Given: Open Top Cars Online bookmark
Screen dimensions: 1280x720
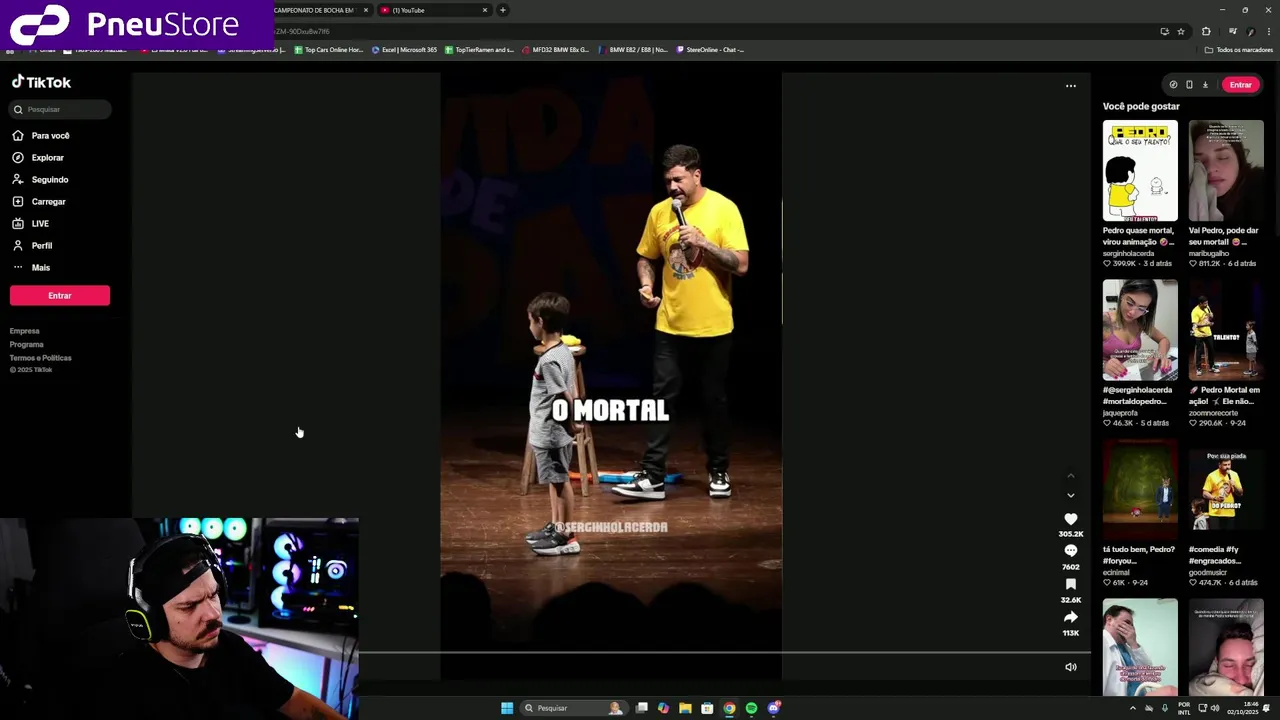Looking at the screenshot, I should point(328,49).
